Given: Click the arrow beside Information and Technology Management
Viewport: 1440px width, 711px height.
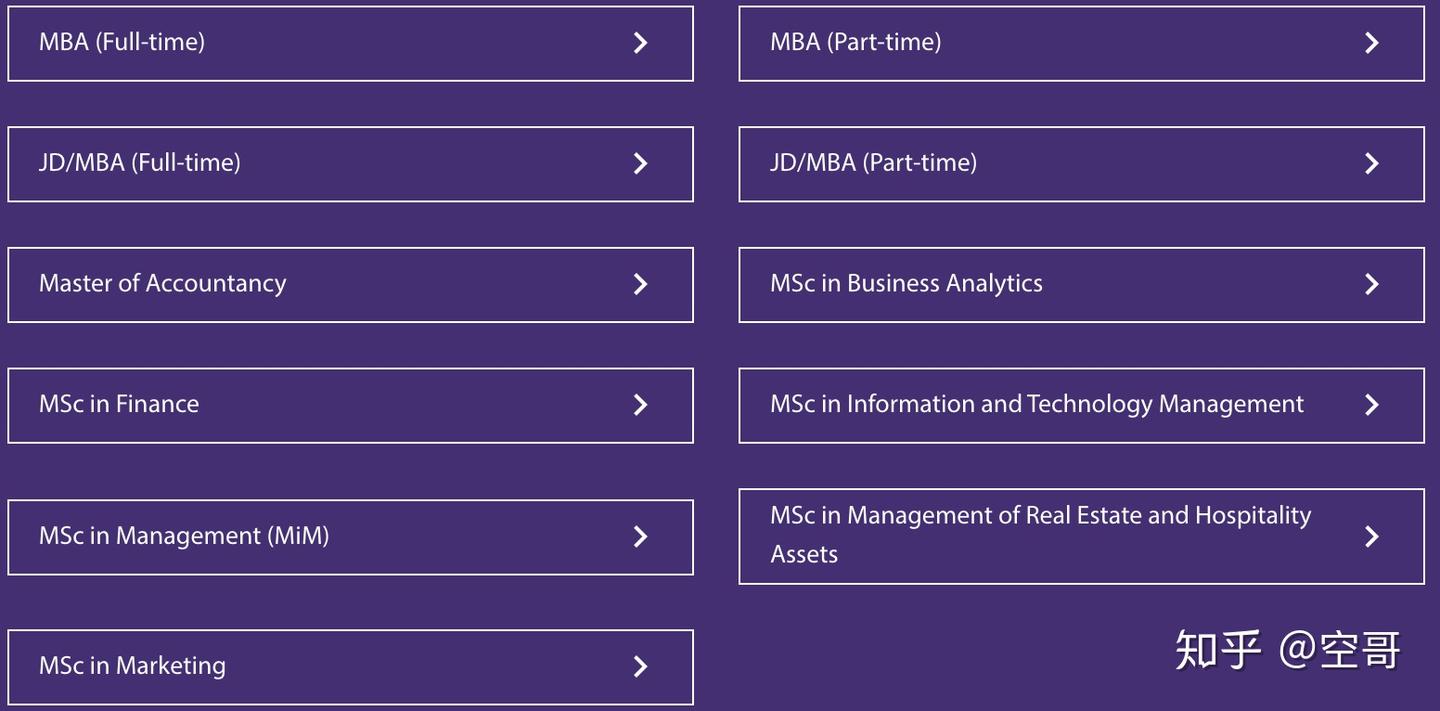Looking at the screenshot, I should [x=1372, y=405].
